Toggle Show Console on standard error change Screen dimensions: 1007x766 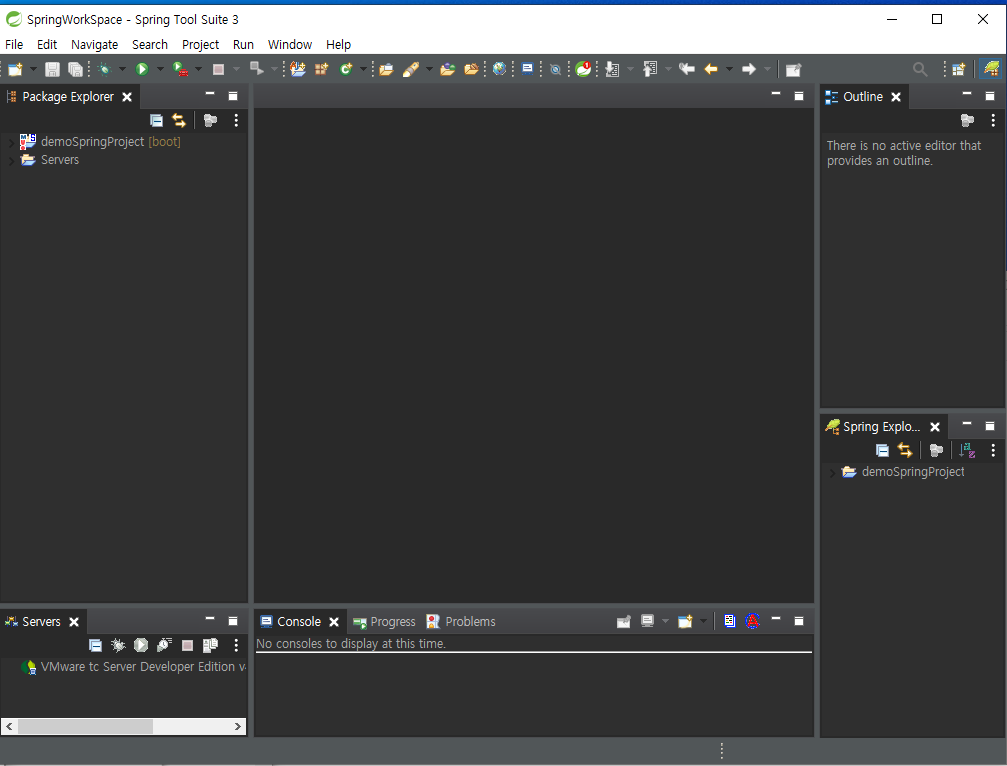[x=753, y=621]
